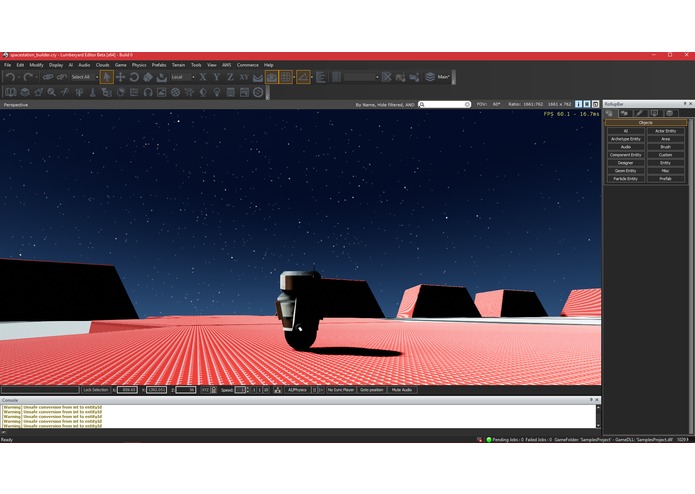Screen dimensions: 695x494
Task: Toggle XY plane constraint
Action: pos(244,77)
